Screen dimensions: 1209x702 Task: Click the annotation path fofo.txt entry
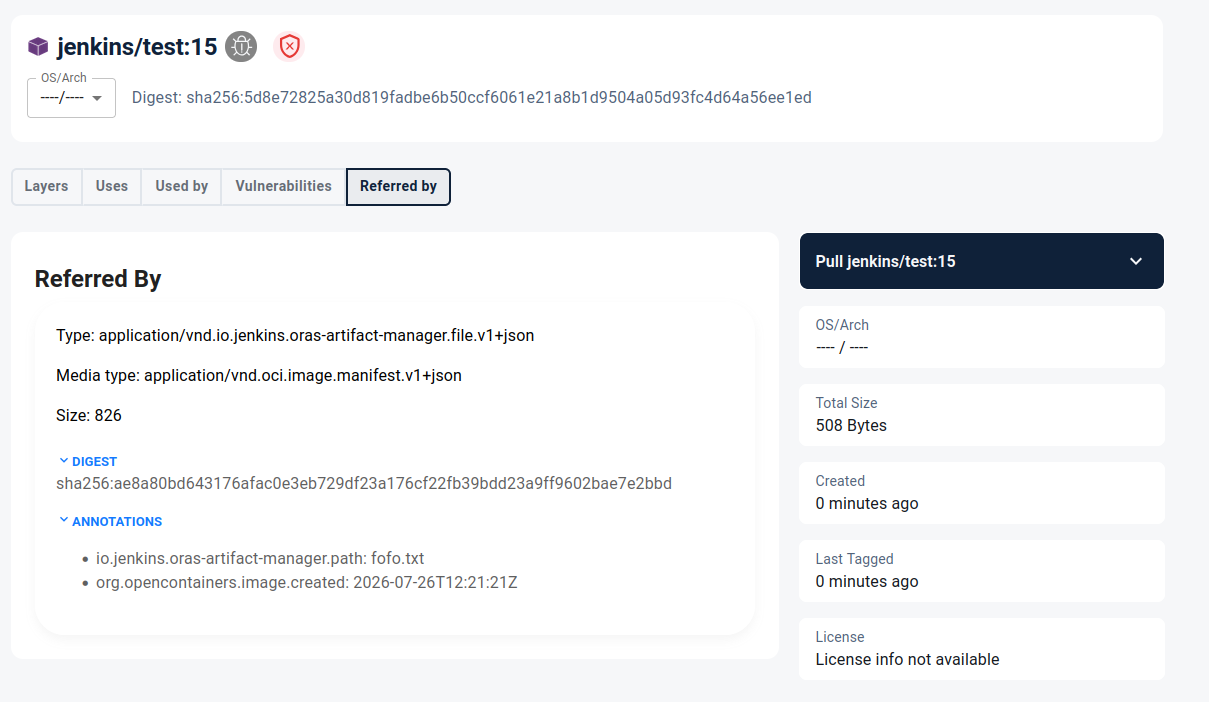click(260, 558)
